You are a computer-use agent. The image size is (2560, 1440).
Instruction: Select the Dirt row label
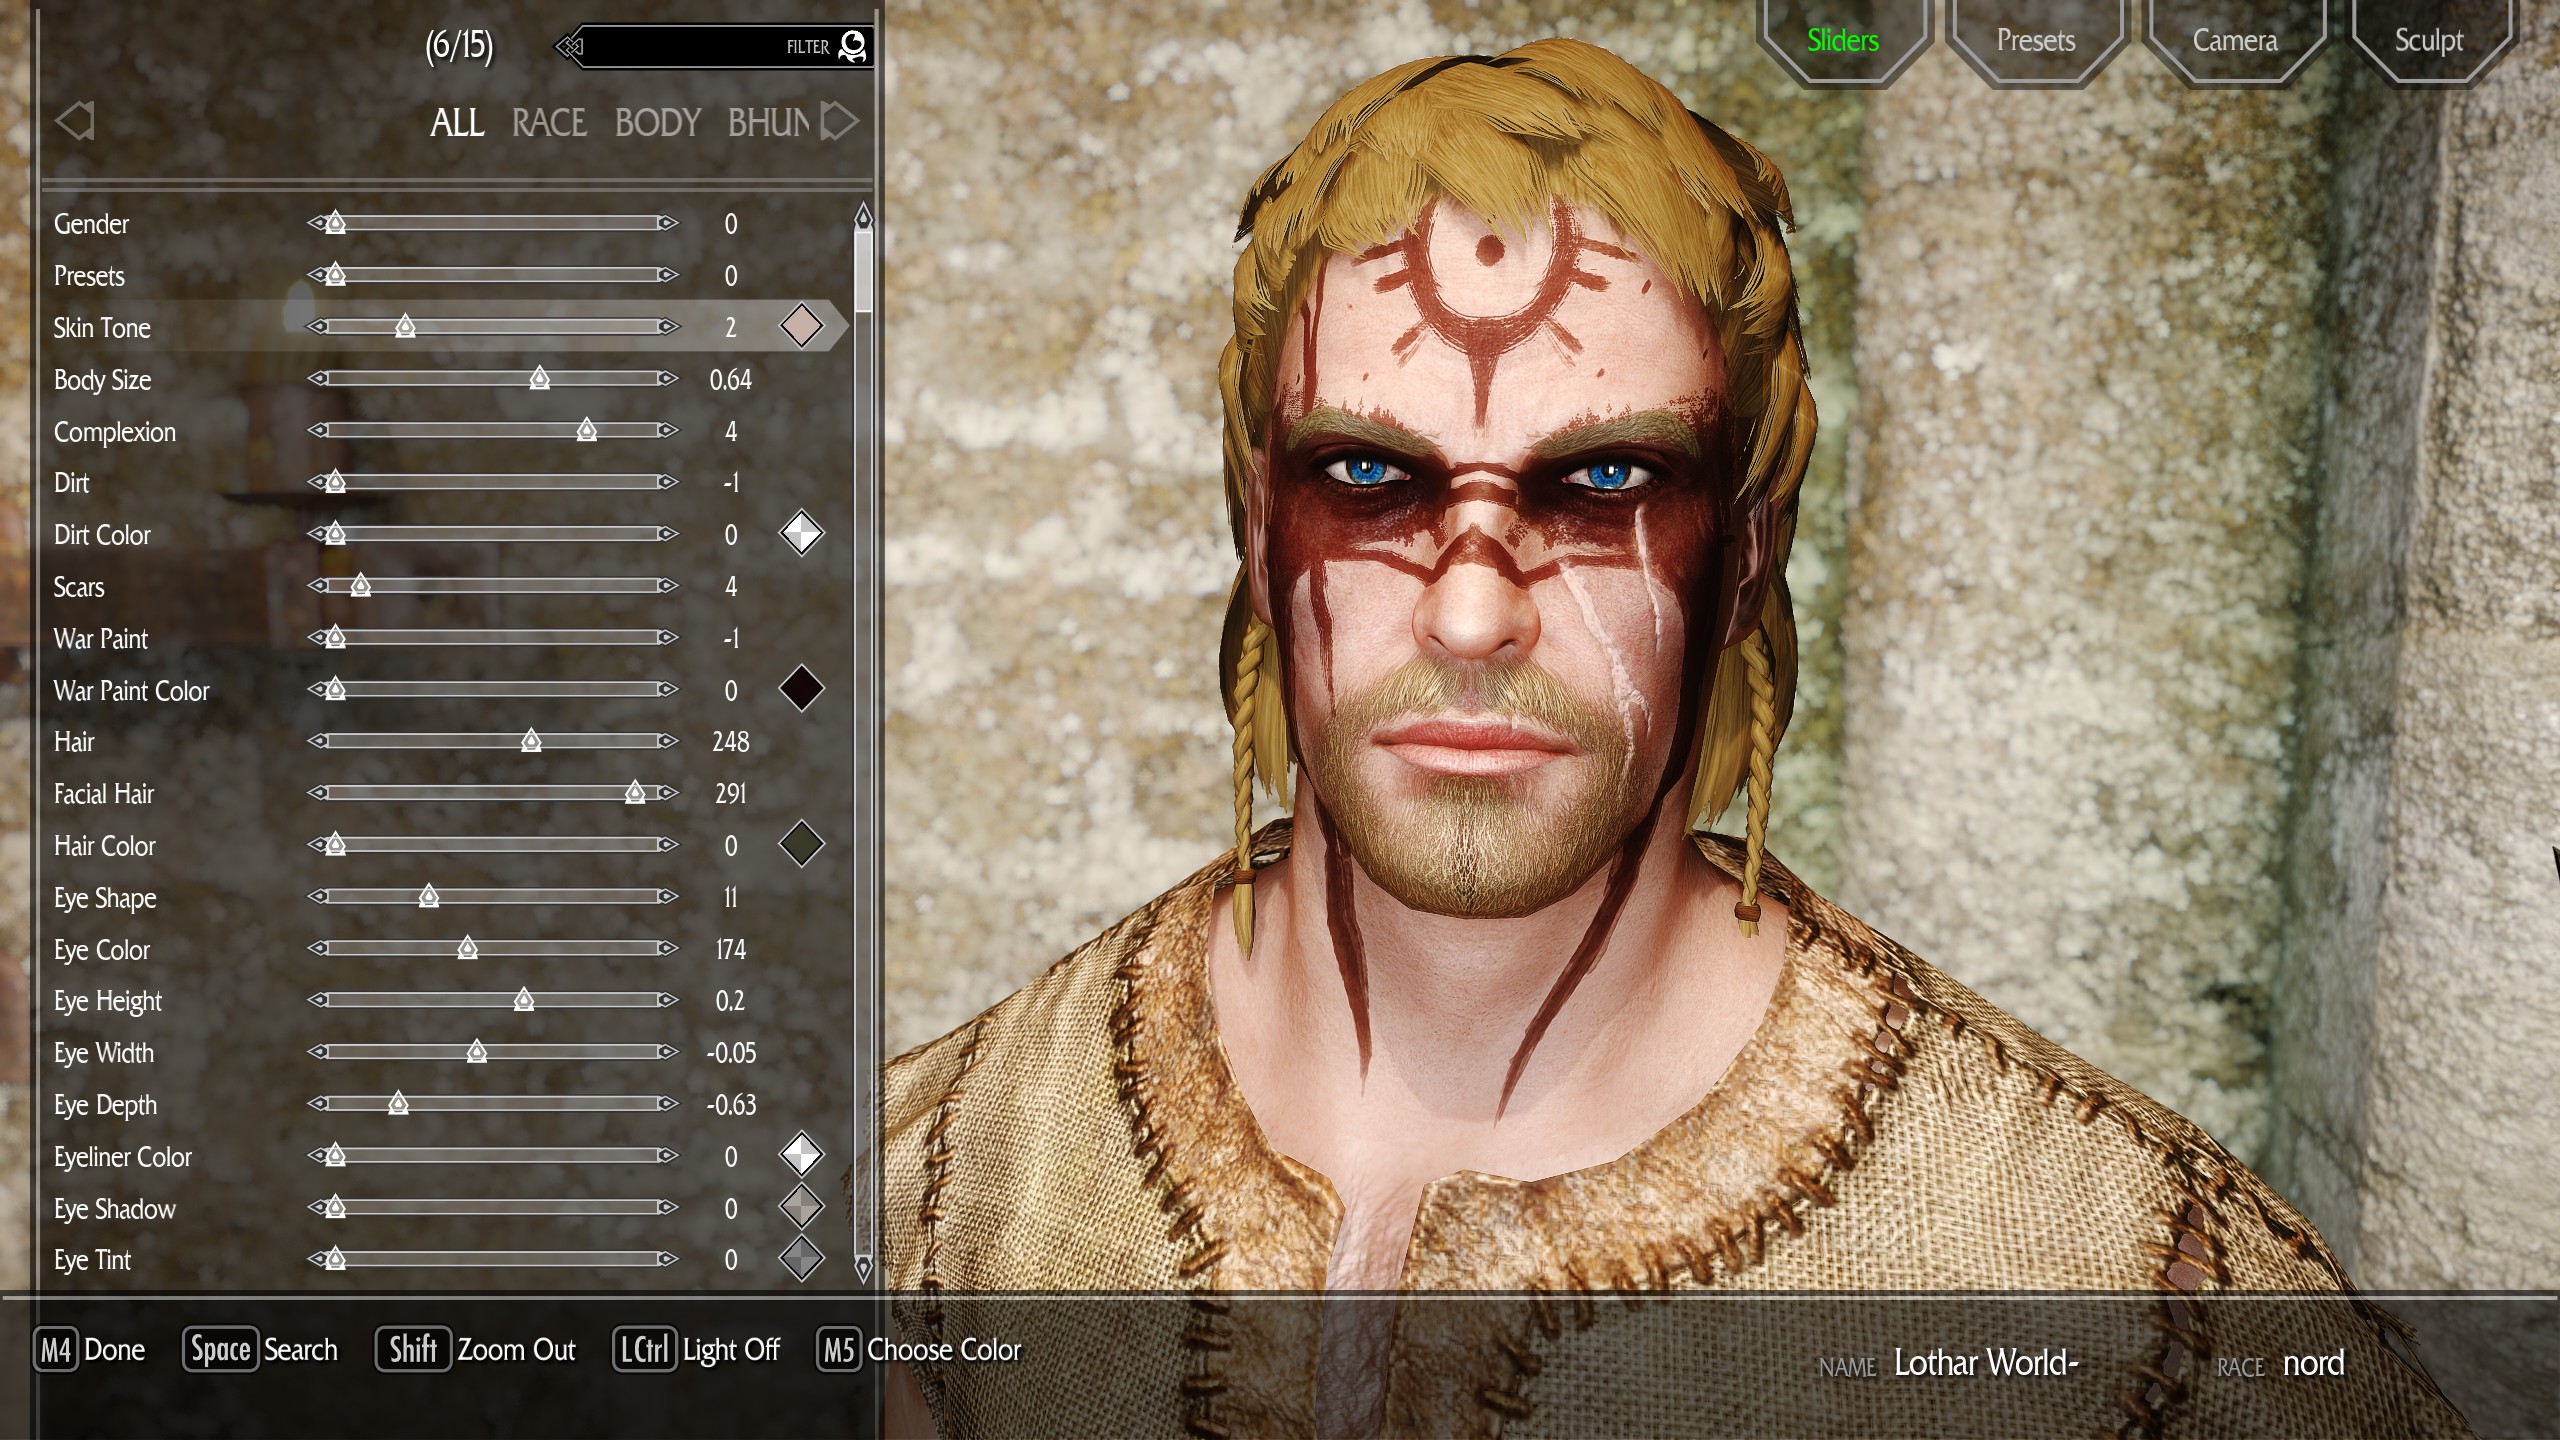(x=72, y=483)
